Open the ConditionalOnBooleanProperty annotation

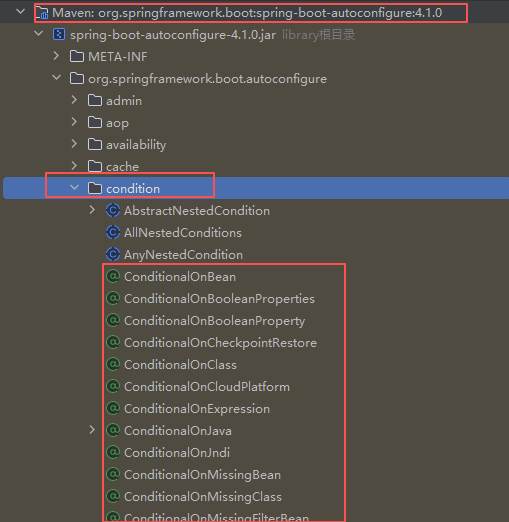215,321
